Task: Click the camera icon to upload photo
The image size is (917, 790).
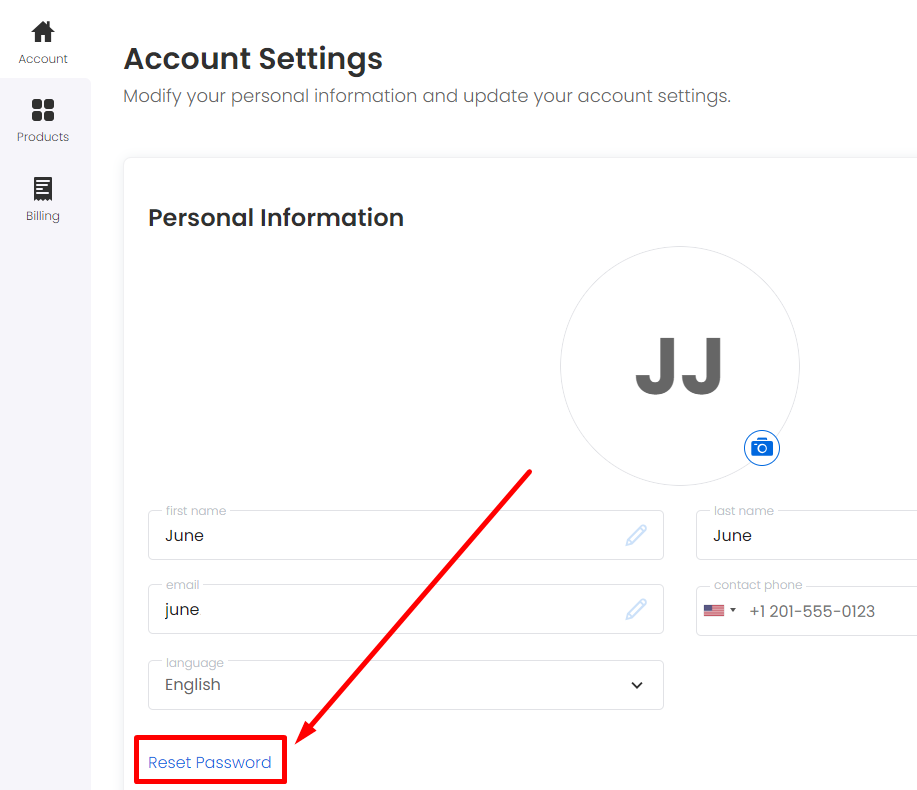Action: [x=761, y=448]
